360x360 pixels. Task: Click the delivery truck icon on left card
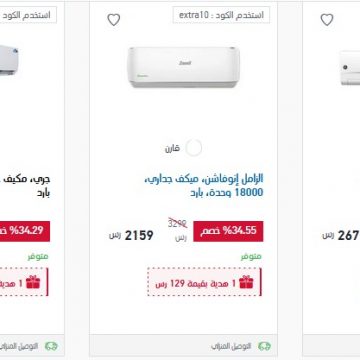[x=51, y=346]
